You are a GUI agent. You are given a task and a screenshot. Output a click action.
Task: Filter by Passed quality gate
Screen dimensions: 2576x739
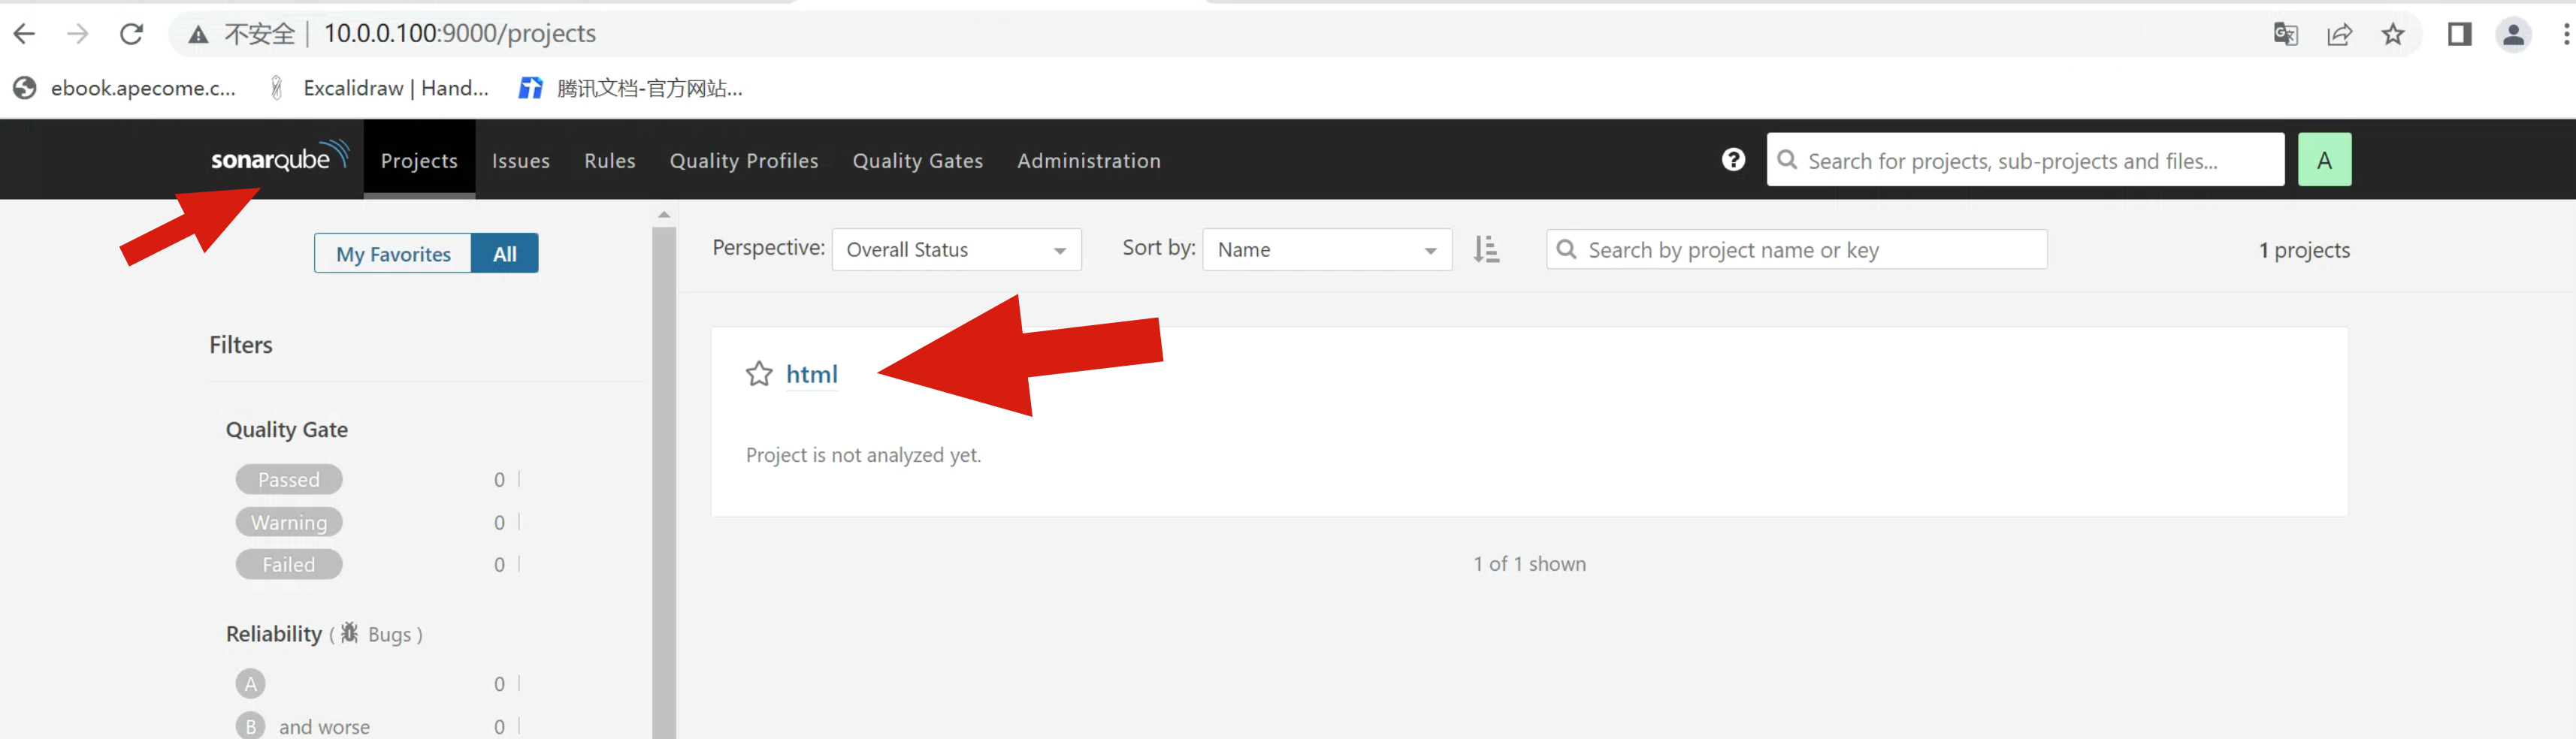point(289,480)
